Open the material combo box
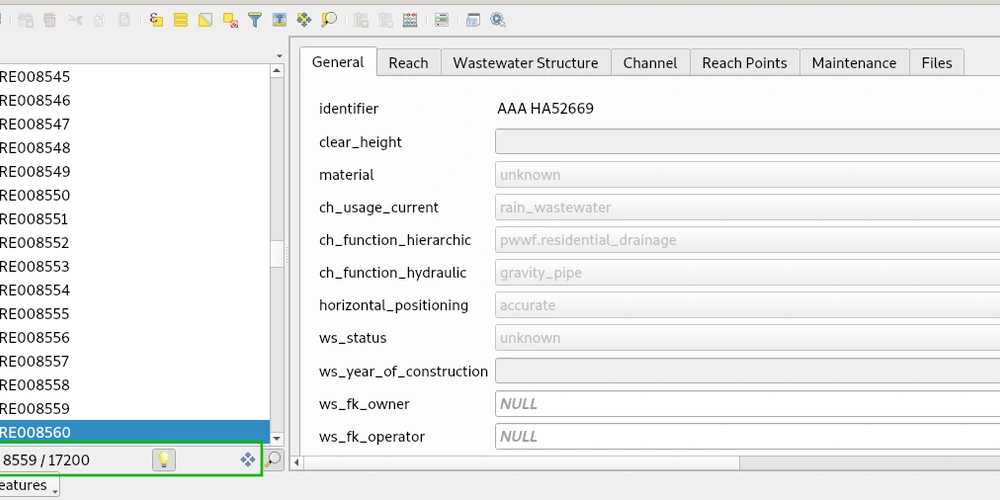Image resolution: width=1000 pixels, height=500 pixels. coord(746,175)
